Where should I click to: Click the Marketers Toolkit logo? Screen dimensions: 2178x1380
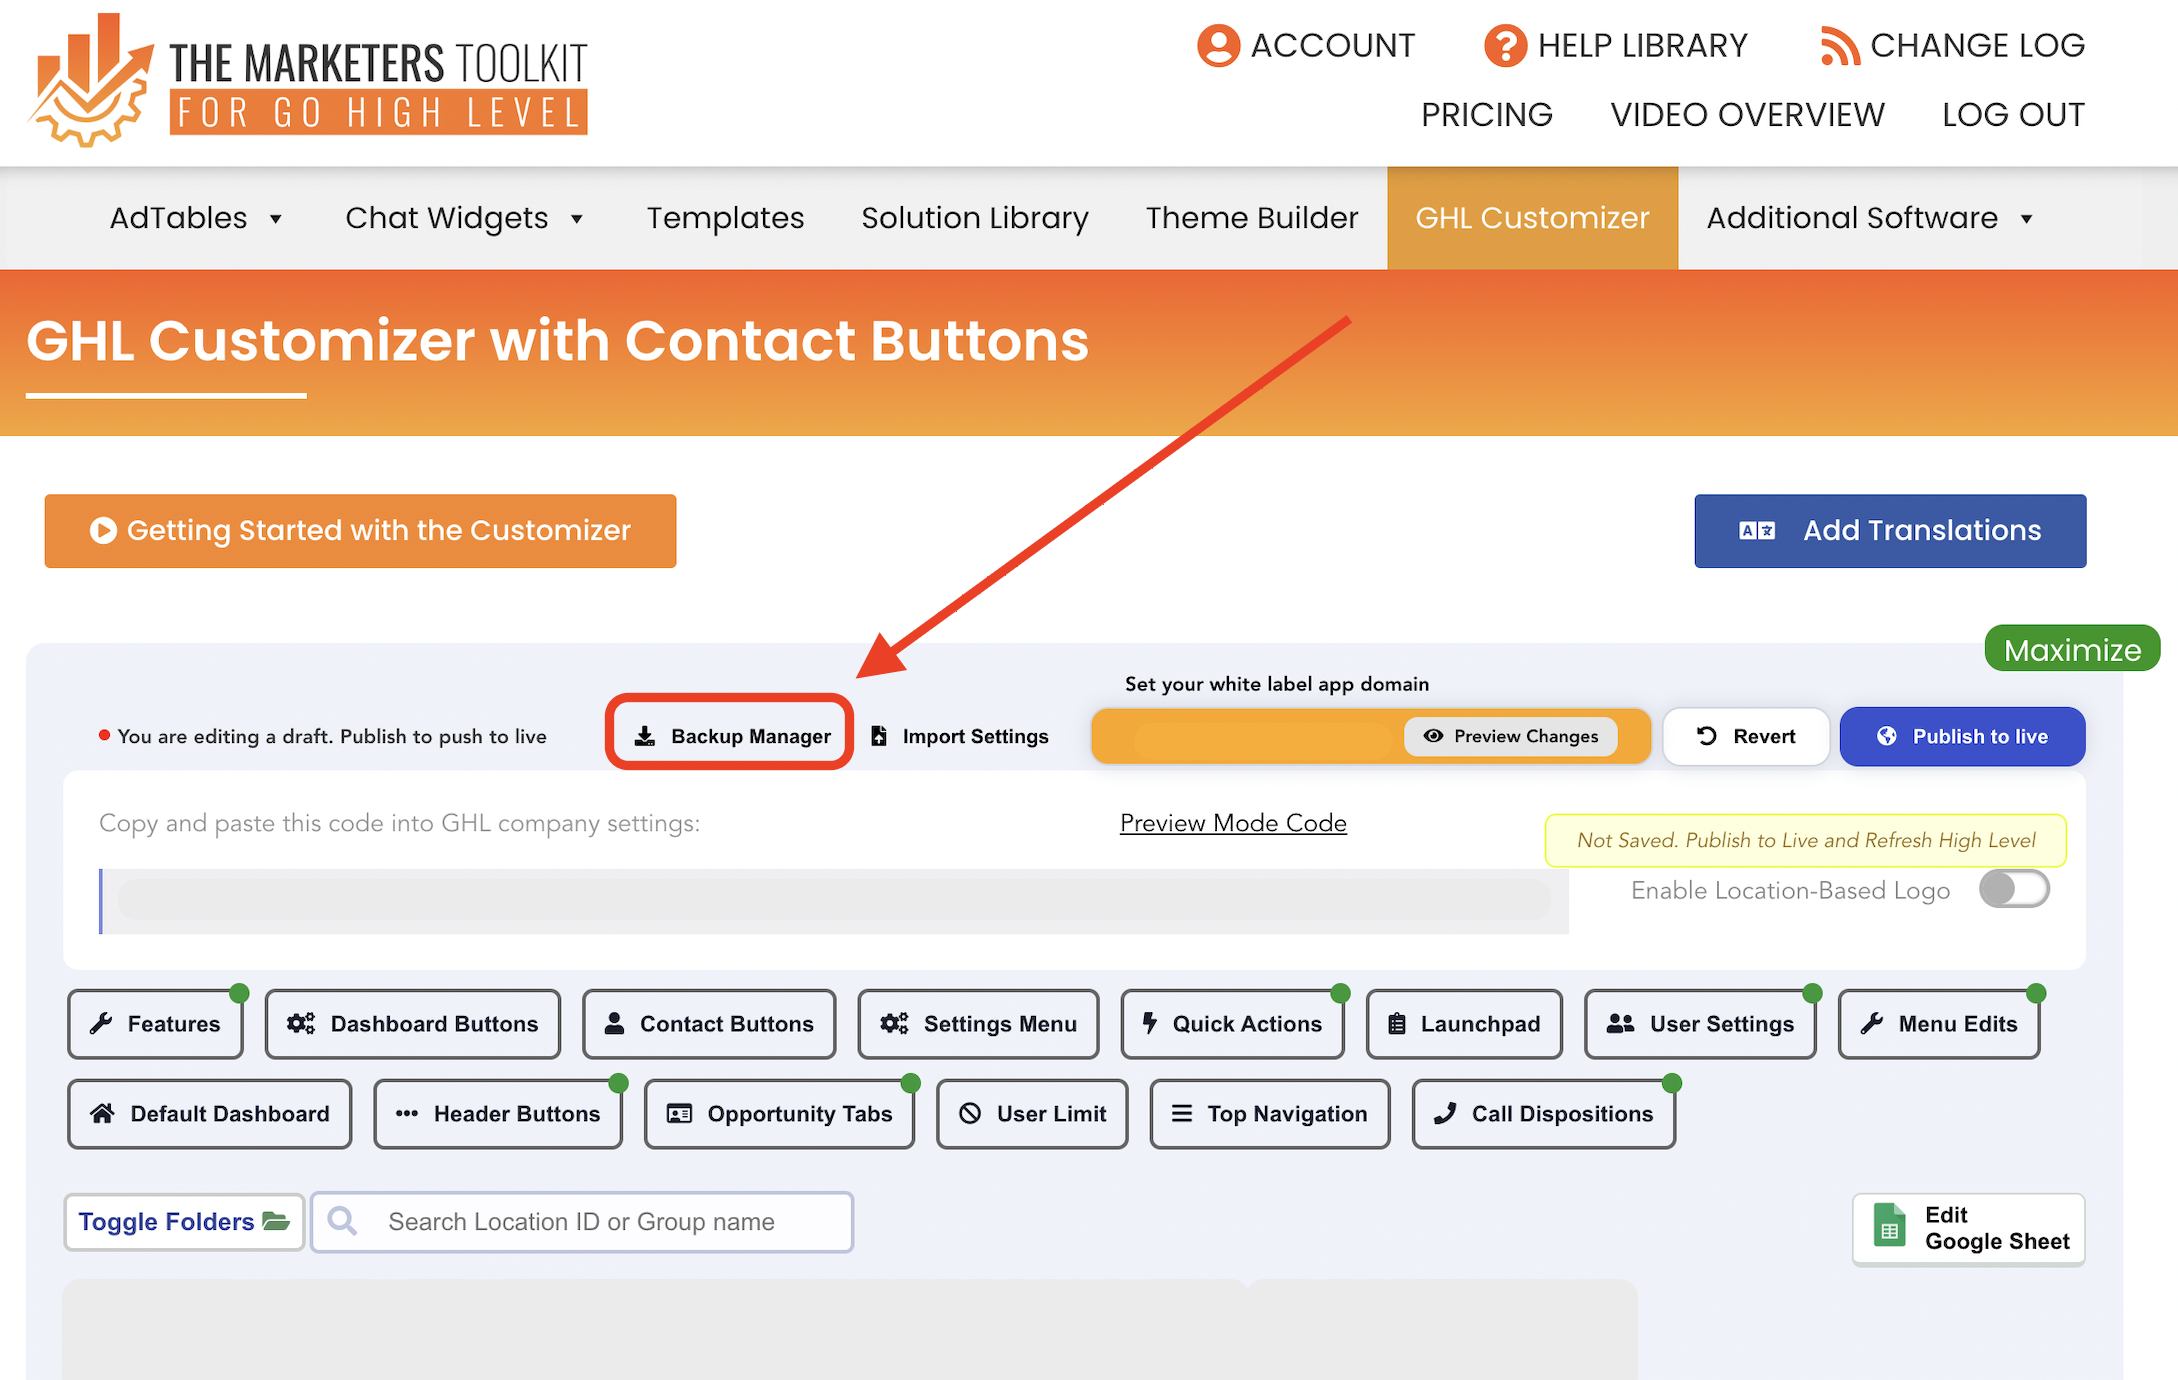pos(308,80)
